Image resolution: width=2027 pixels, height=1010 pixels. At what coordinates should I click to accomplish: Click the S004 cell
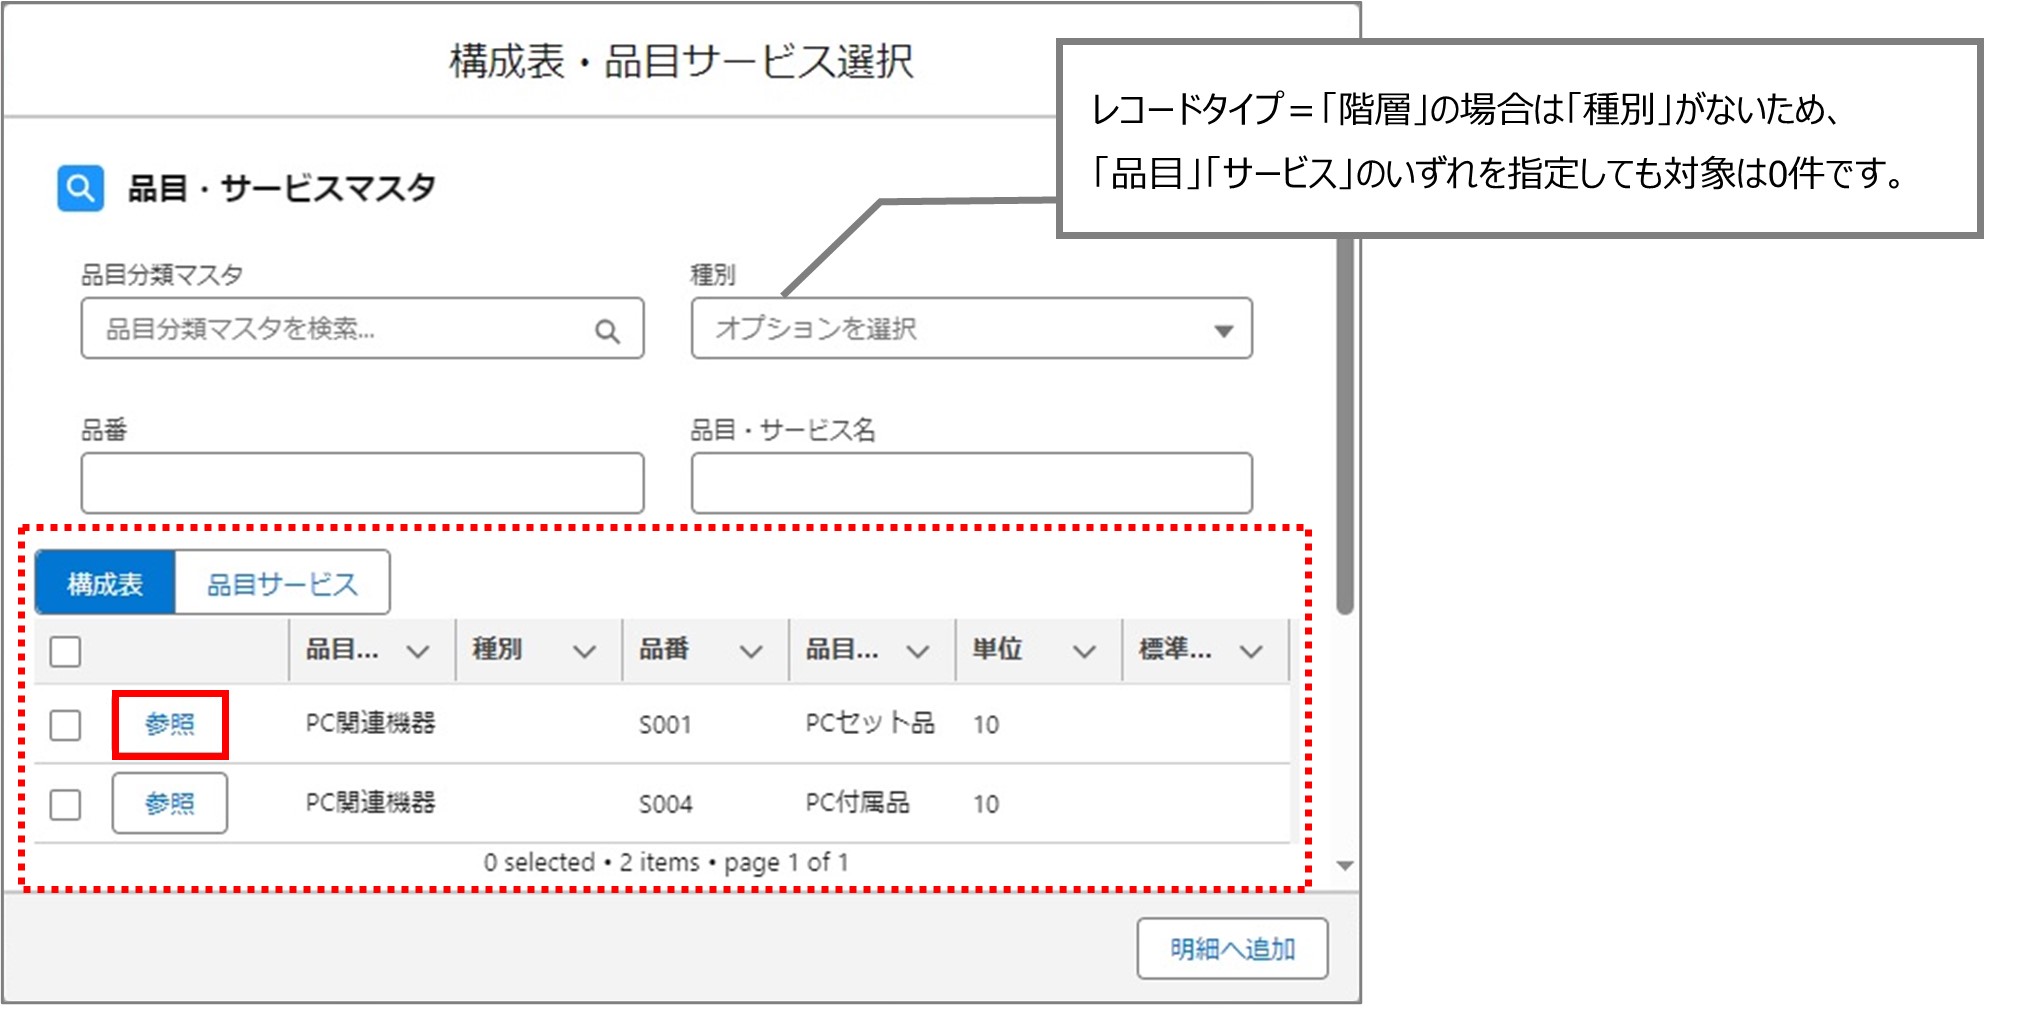pos(665,804)
